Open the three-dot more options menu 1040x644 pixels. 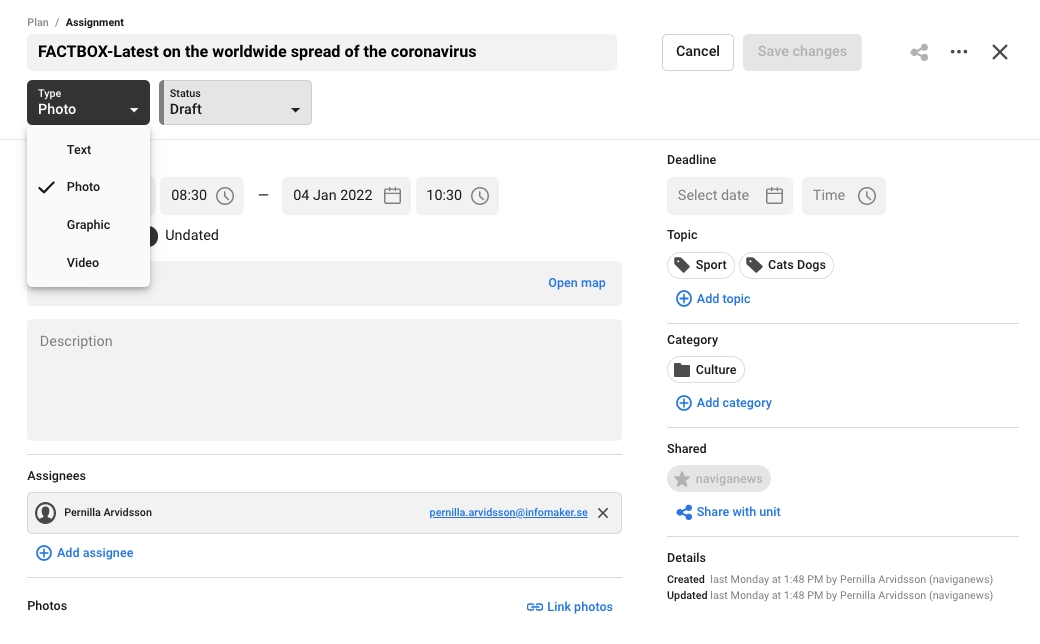(x=959, y=52)
